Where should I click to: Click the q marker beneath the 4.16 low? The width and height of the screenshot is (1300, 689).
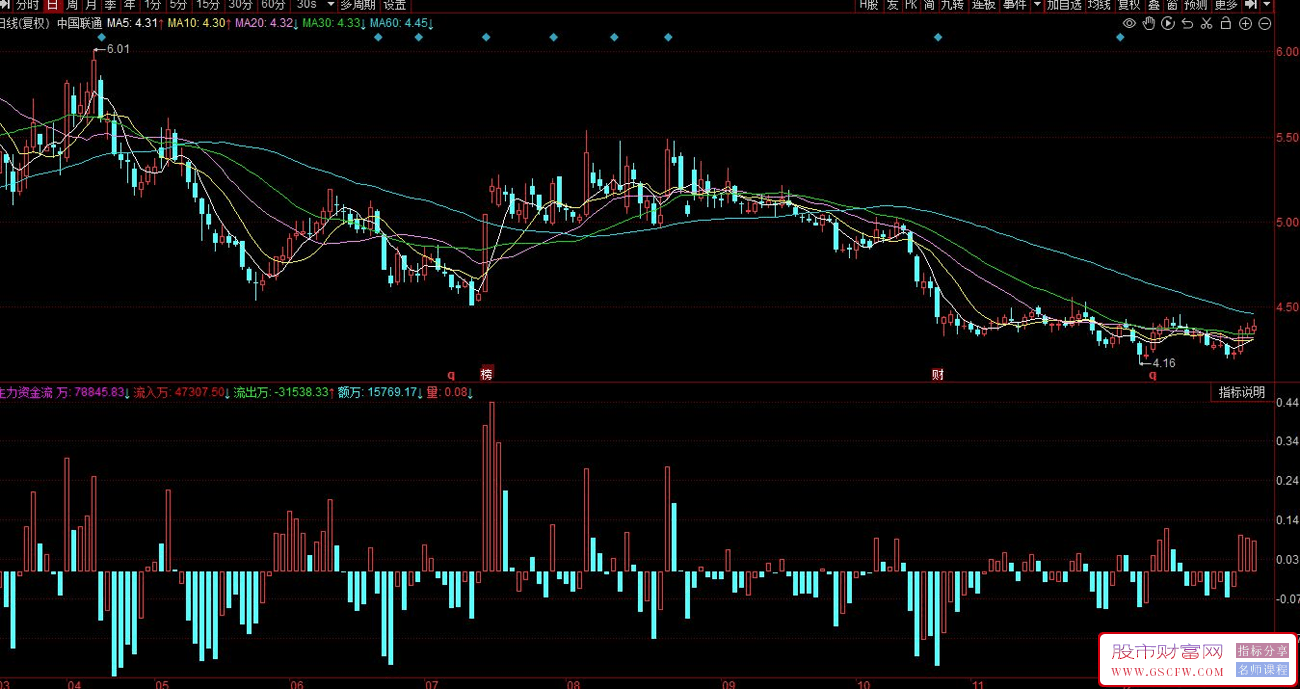(x=1152, y=376)
